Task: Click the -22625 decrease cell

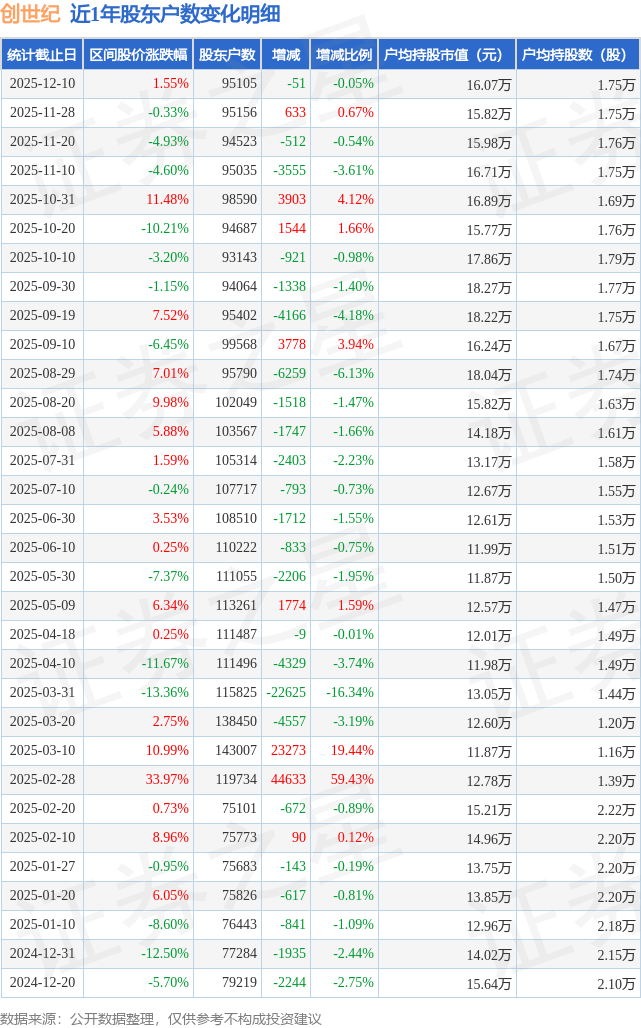Action: [x=285, y=693]
